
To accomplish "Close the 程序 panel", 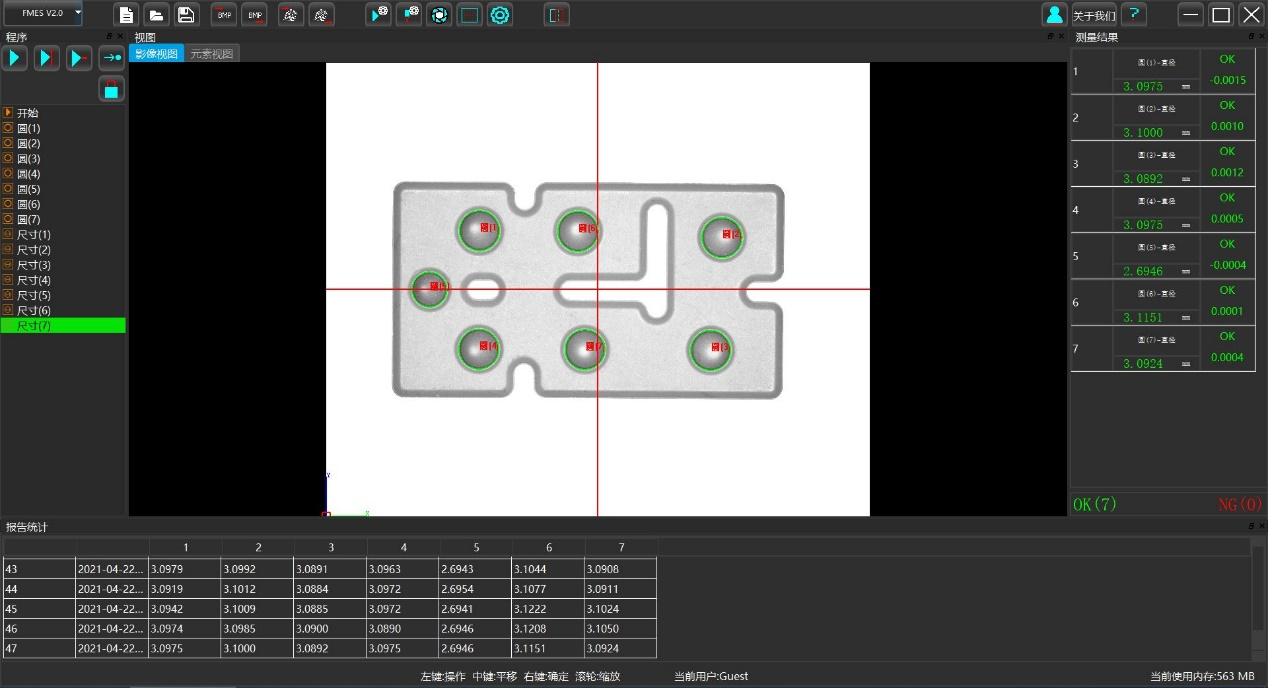I will [121, 37].
